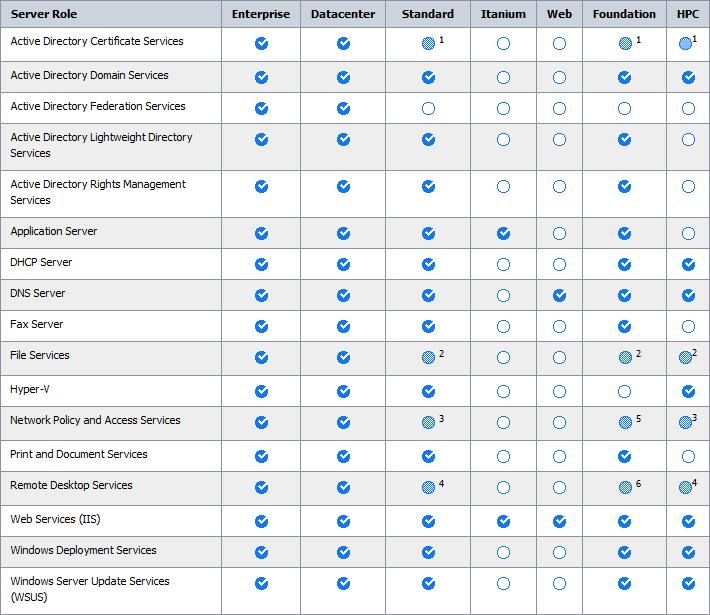
Task: Click the Active Directory Lightweight Directory Services label
Action: (x=101, y=145)
